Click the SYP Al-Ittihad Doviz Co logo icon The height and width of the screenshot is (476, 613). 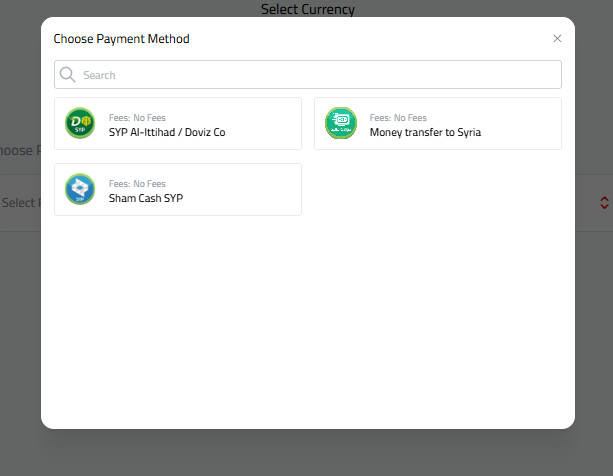coord(80,123)
